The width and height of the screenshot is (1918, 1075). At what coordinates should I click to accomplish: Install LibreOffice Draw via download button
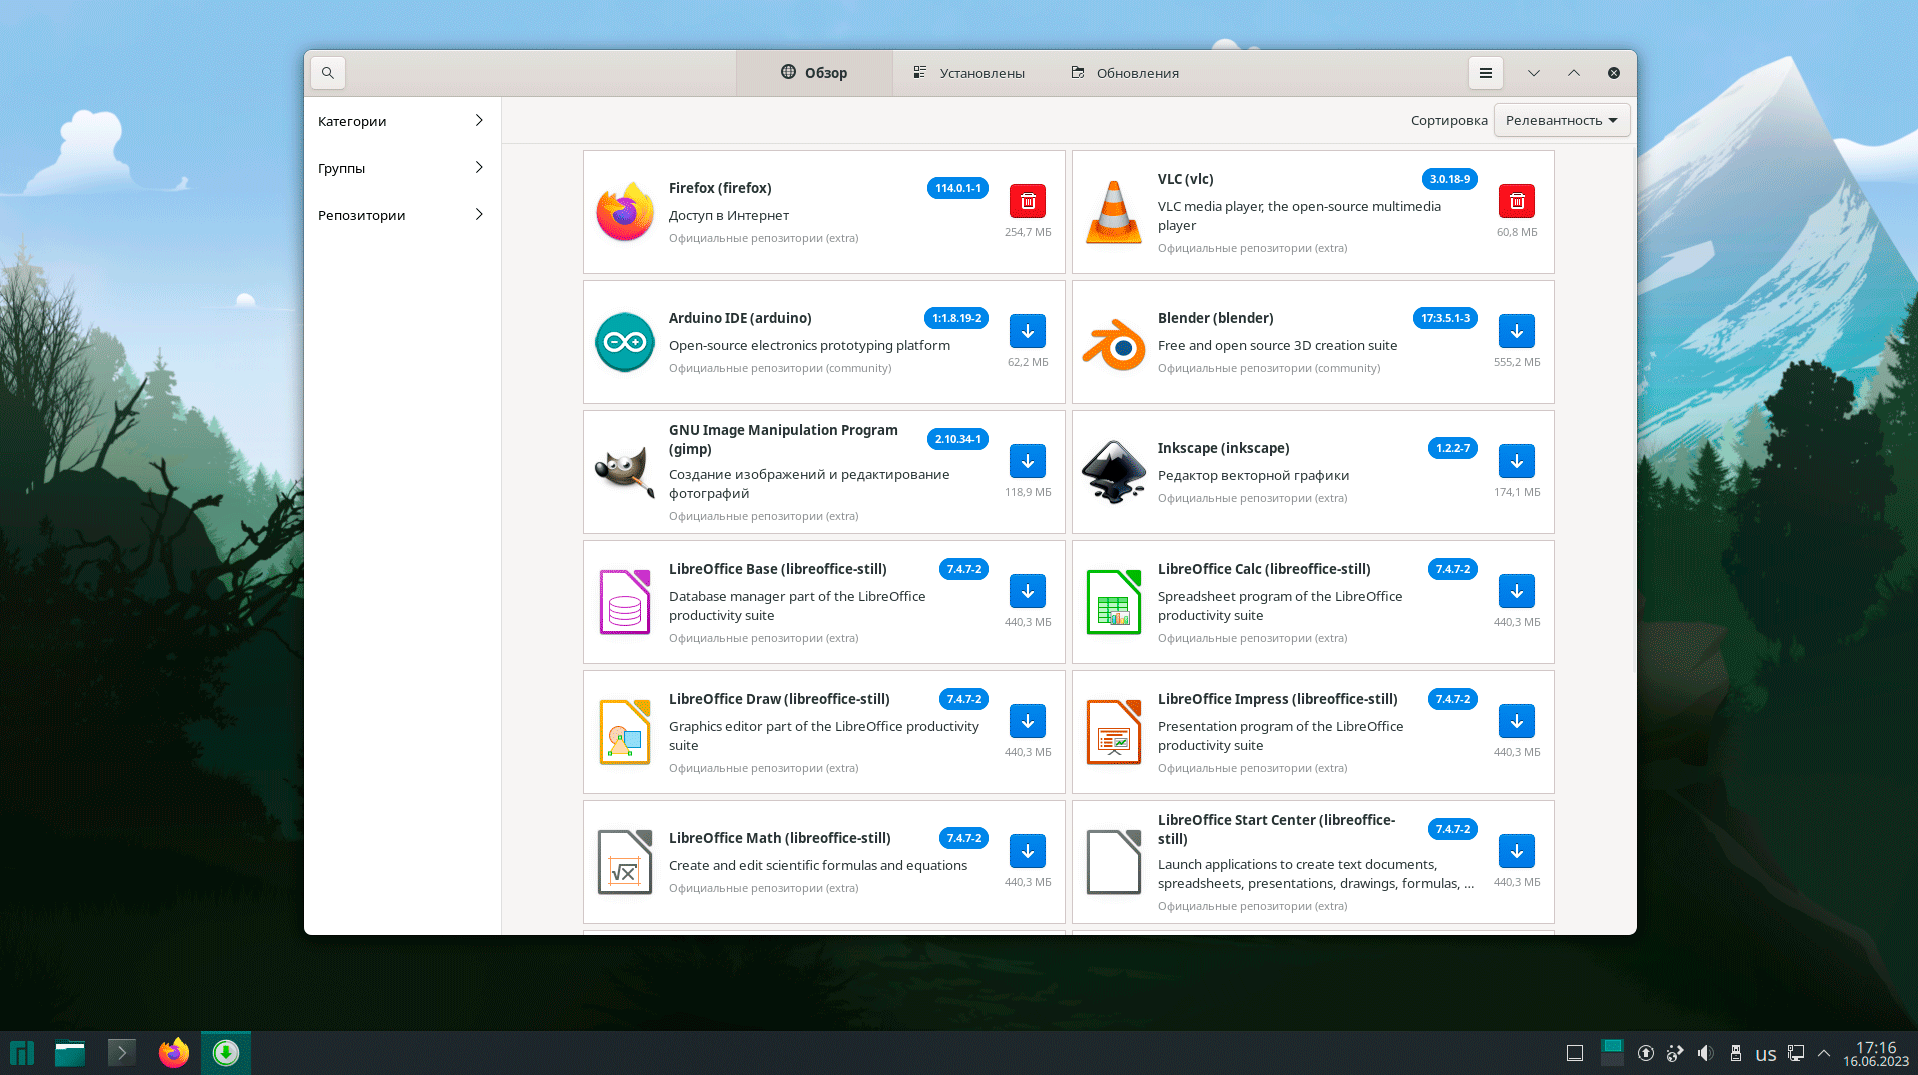[x=1028, y=721]
